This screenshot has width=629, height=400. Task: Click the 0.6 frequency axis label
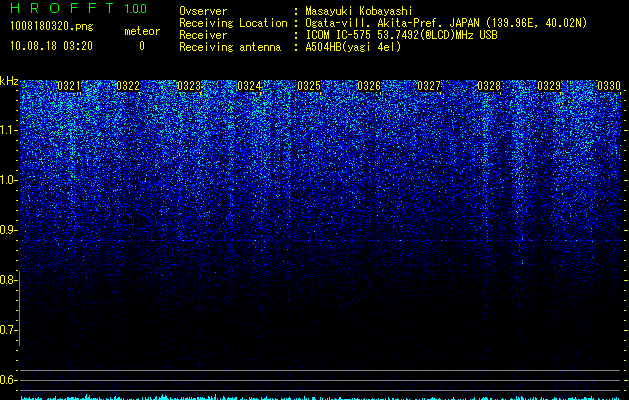click(7, 380)
